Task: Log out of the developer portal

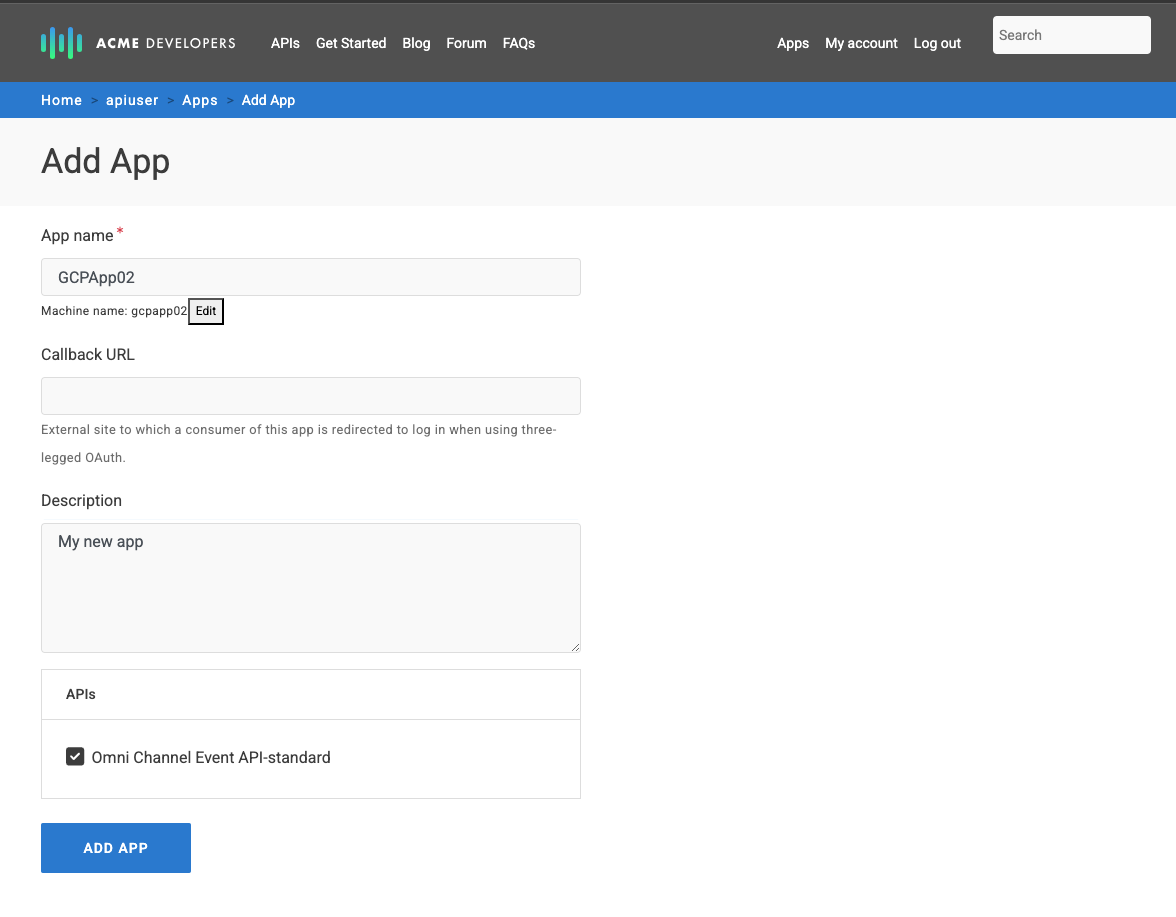Action: (936, 43)
